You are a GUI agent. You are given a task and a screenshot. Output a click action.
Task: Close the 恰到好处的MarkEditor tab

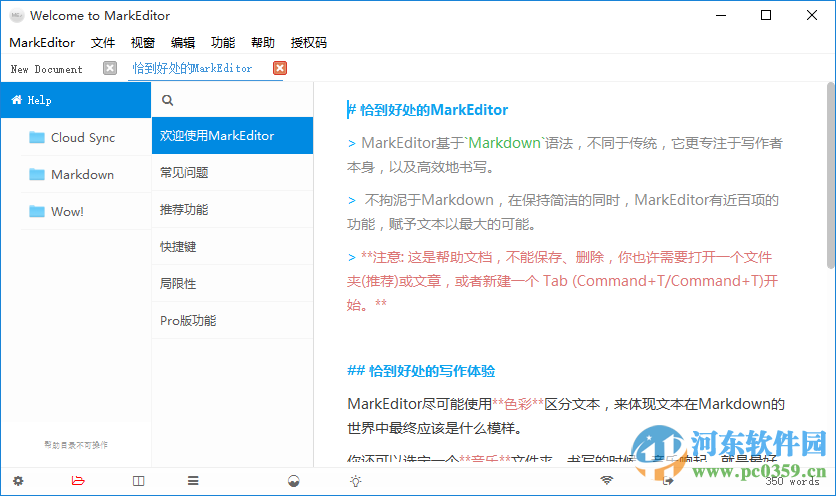click(280, 68)
